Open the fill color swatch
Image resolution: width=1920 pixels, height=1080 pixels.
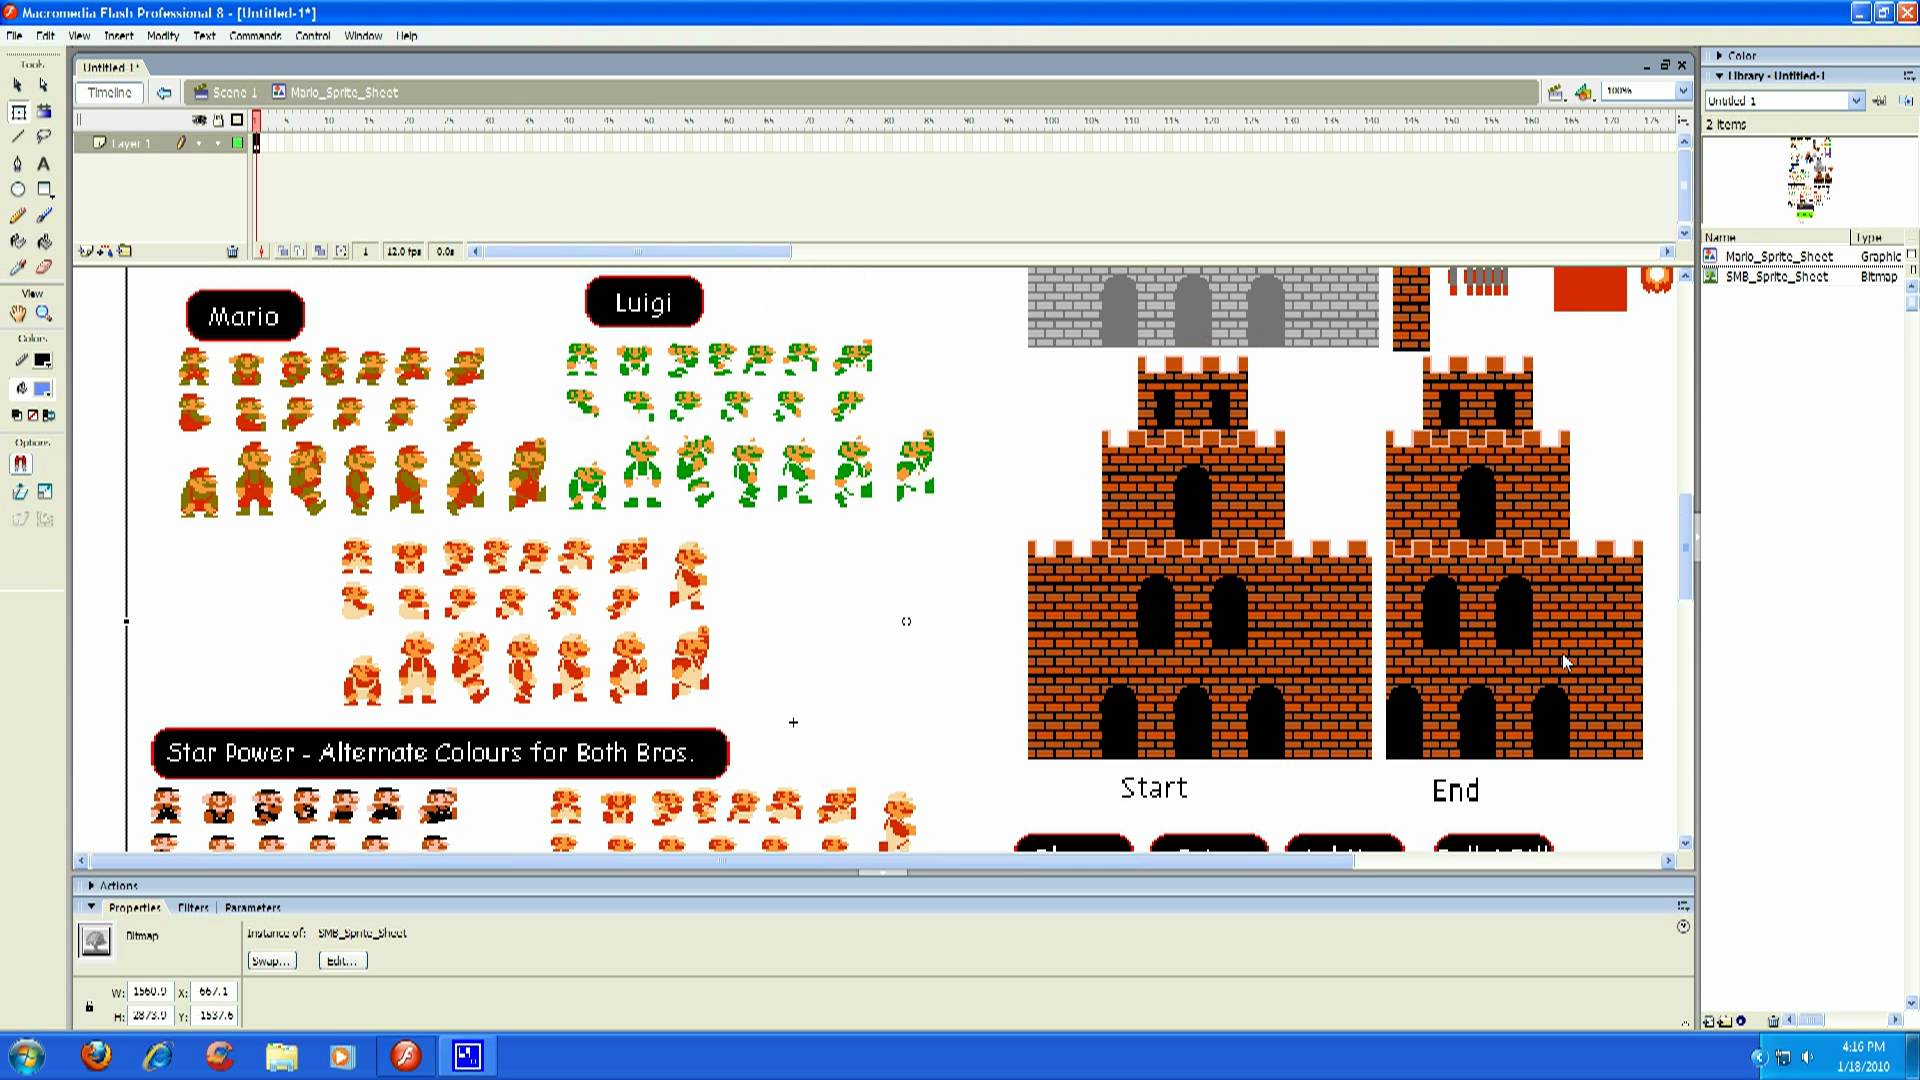[x=43, y=389]
